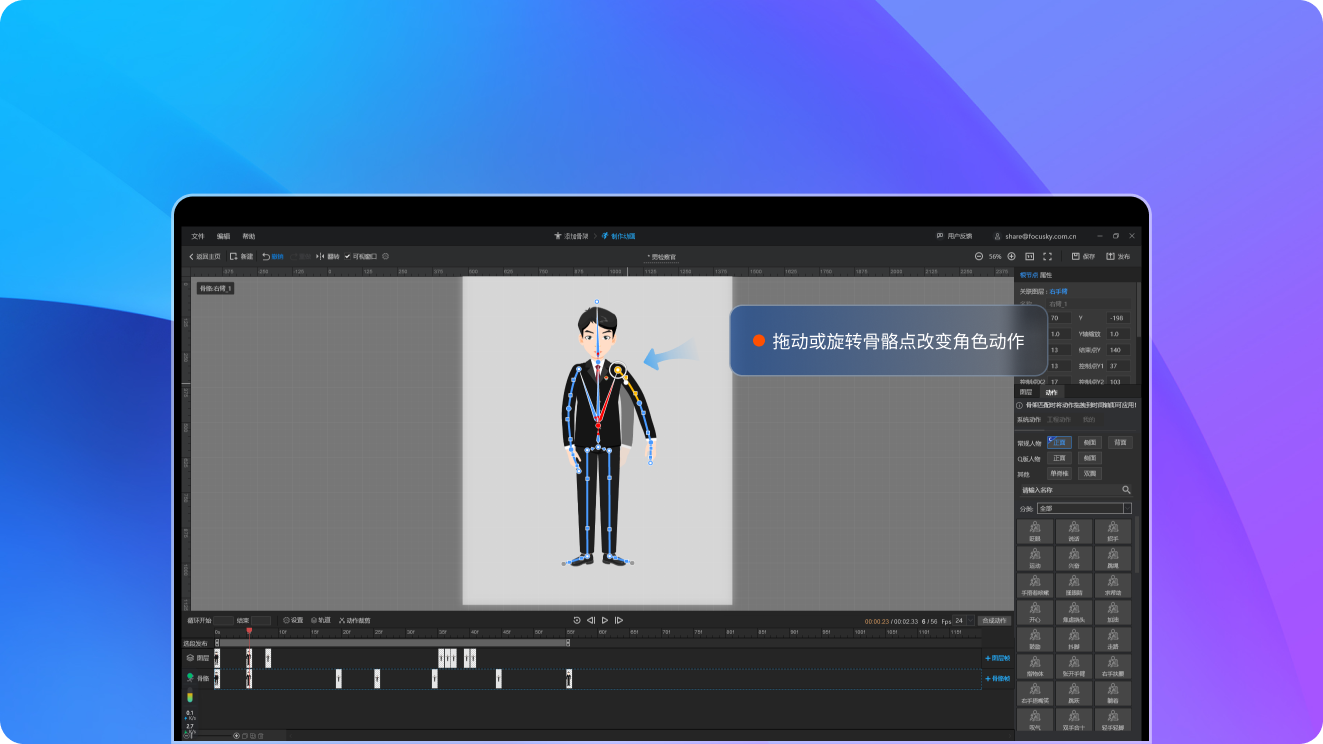Open the Fps dropdown showing 24
The width and height of the screenshot is (1323, 744).
[962, 620]
